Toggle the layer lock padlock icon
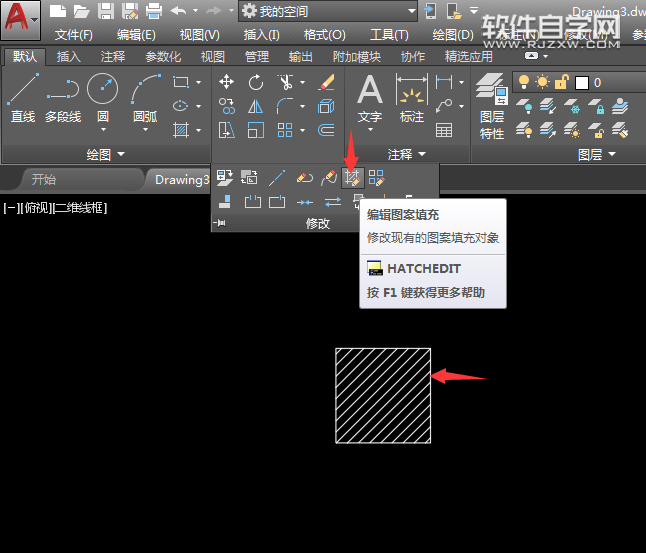 [x=562, y=83]
